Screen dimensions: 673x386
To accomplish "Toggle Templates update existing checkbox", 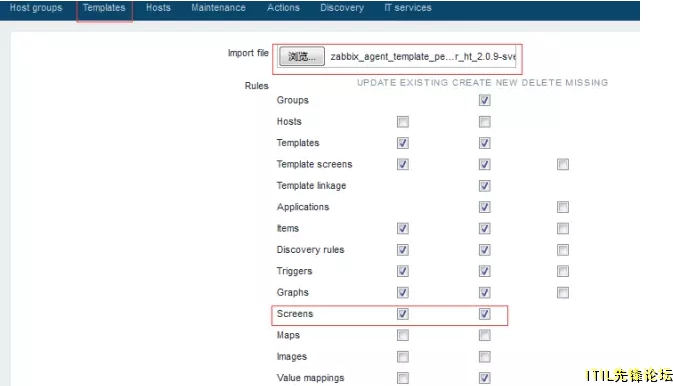I will [403, 143].
